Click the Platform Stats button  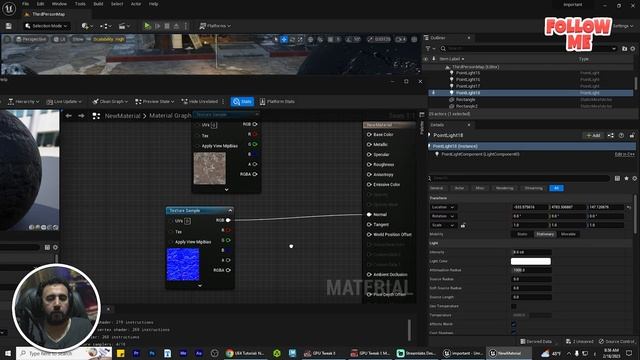tap(277, 102)
